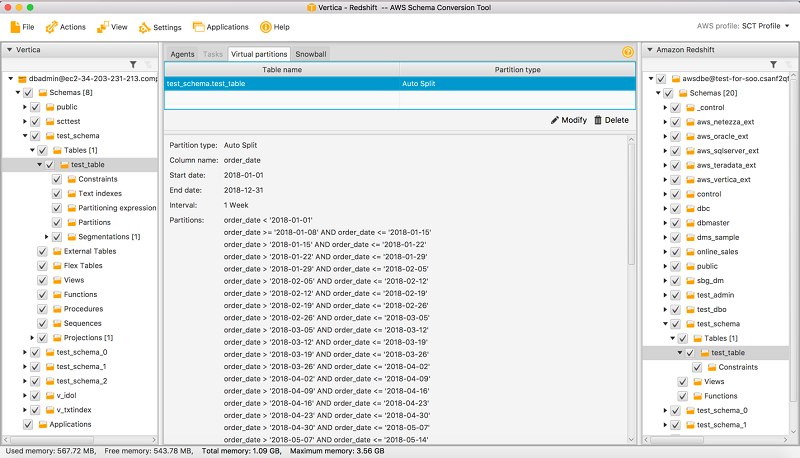Click the folder icon beside External Tables
This screenshot has height=458, width=800.
tap(58, 251)
